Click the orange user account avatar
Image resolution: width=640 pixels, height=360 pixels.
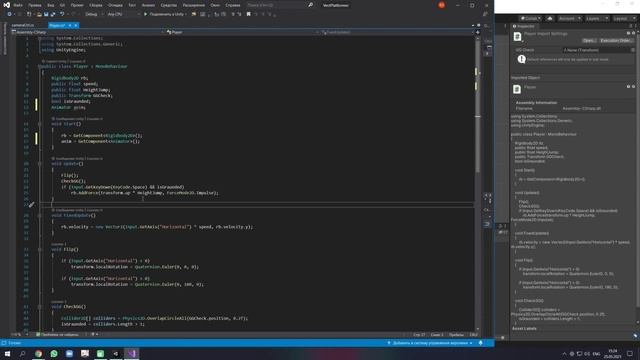441,5
